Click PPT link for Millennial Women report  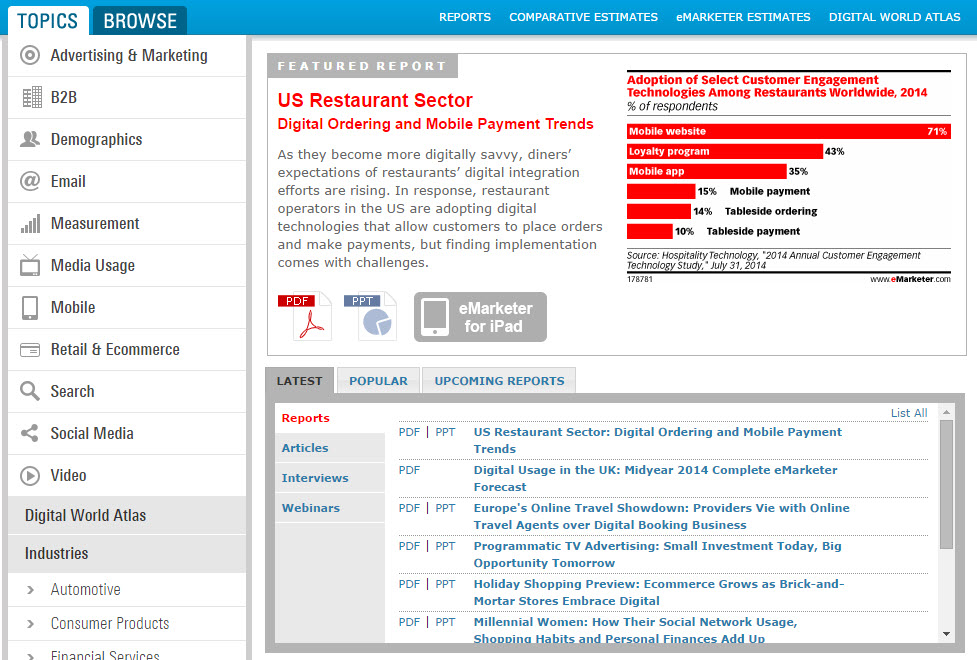click(x=446, y=622)
